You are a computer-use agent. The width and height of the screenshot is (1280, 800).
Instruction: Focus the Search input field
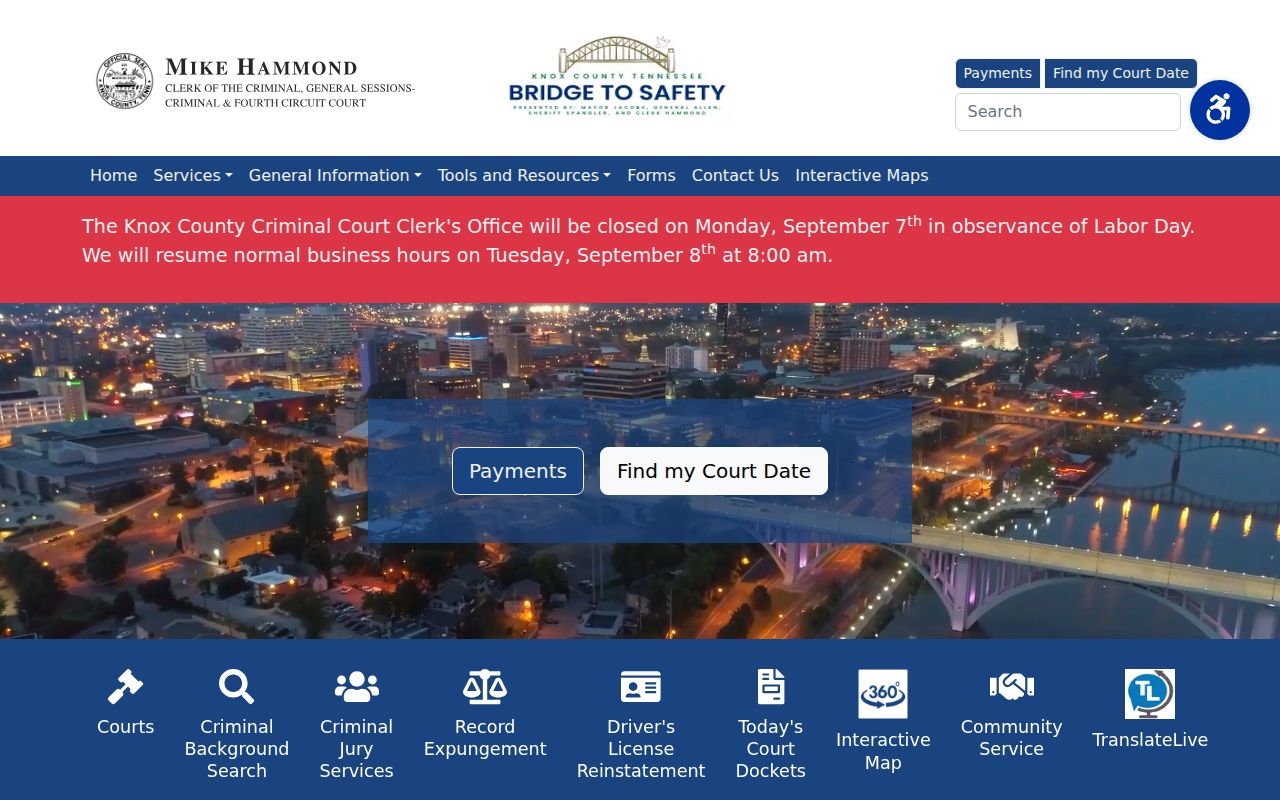1068,112
